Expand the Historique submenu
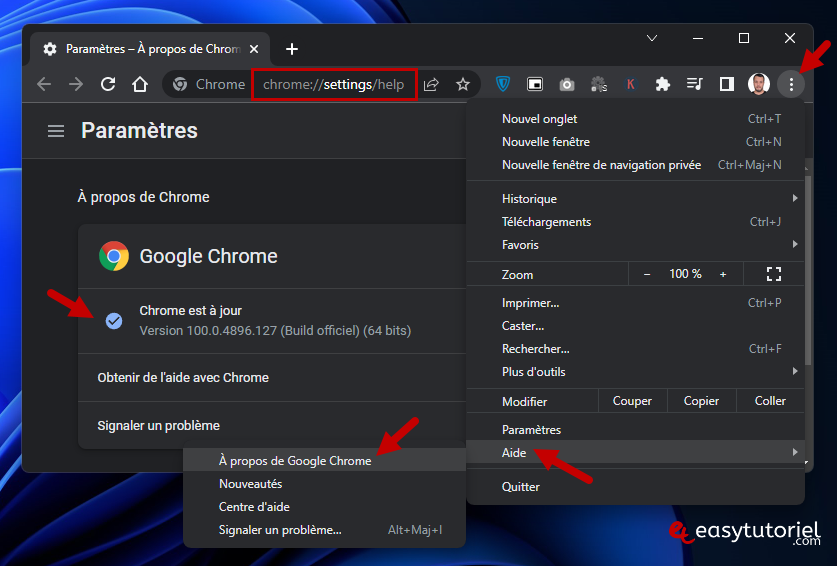The height and width of the screenshot is (566, 837). pyautogui.click(x=635, y=199)
